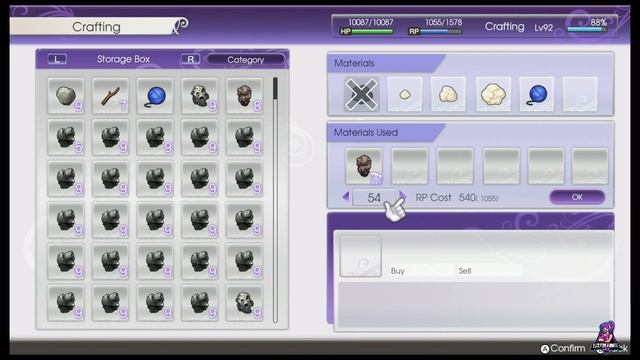Click the RP Cost 540 value

pyautogui.click(x=467, y=198)
